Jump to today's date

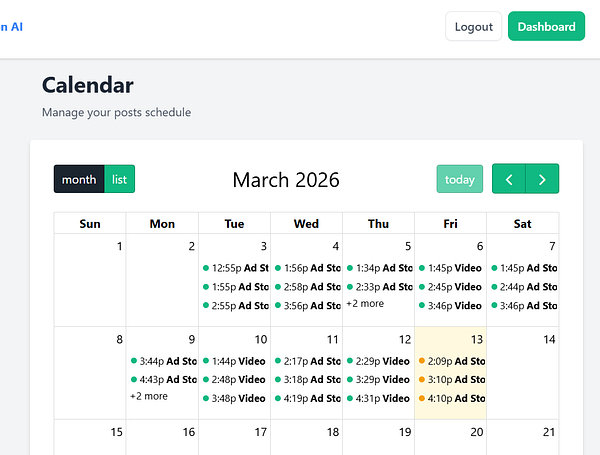(x=459, y=179)
